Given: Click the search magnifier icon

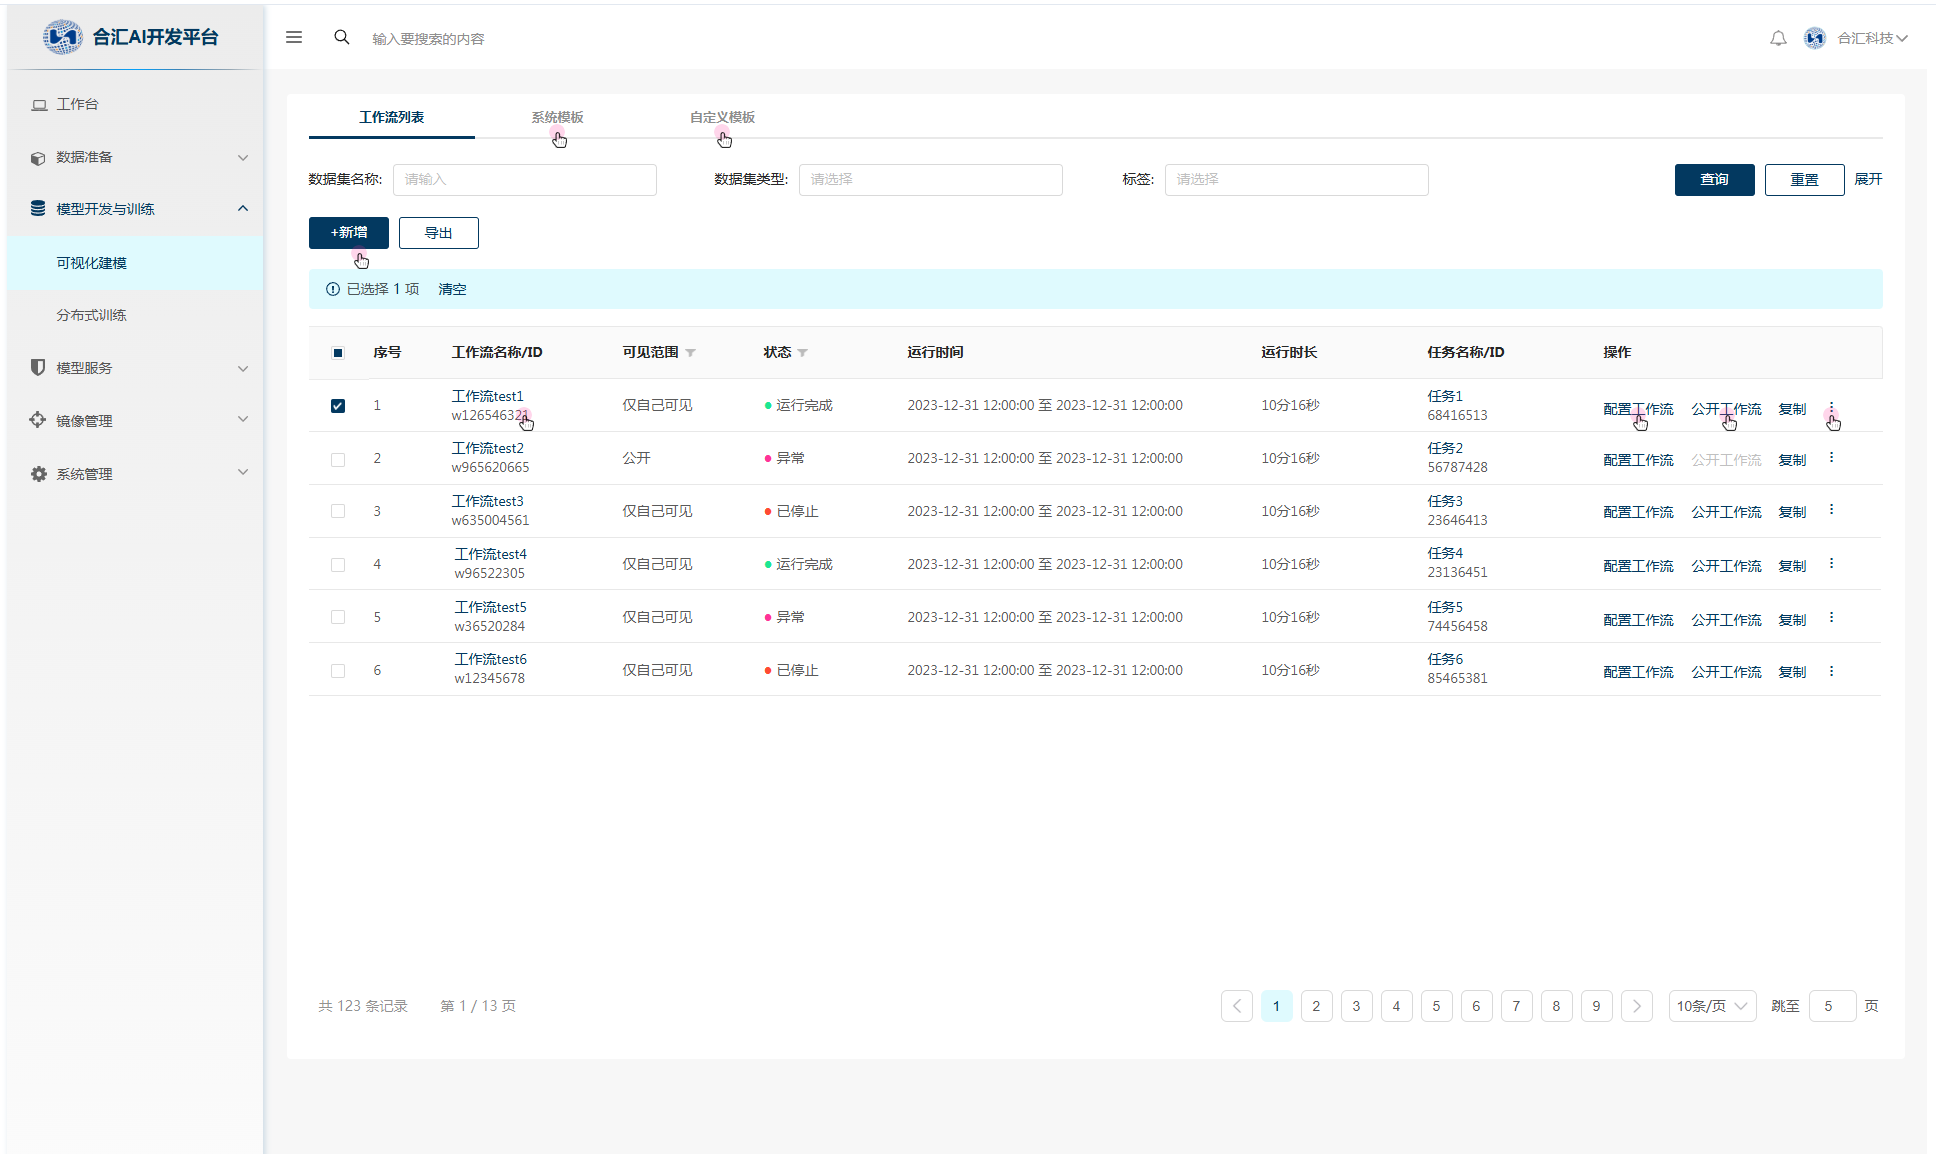Looking at the screenshot, I should click(x=342, y=37).
